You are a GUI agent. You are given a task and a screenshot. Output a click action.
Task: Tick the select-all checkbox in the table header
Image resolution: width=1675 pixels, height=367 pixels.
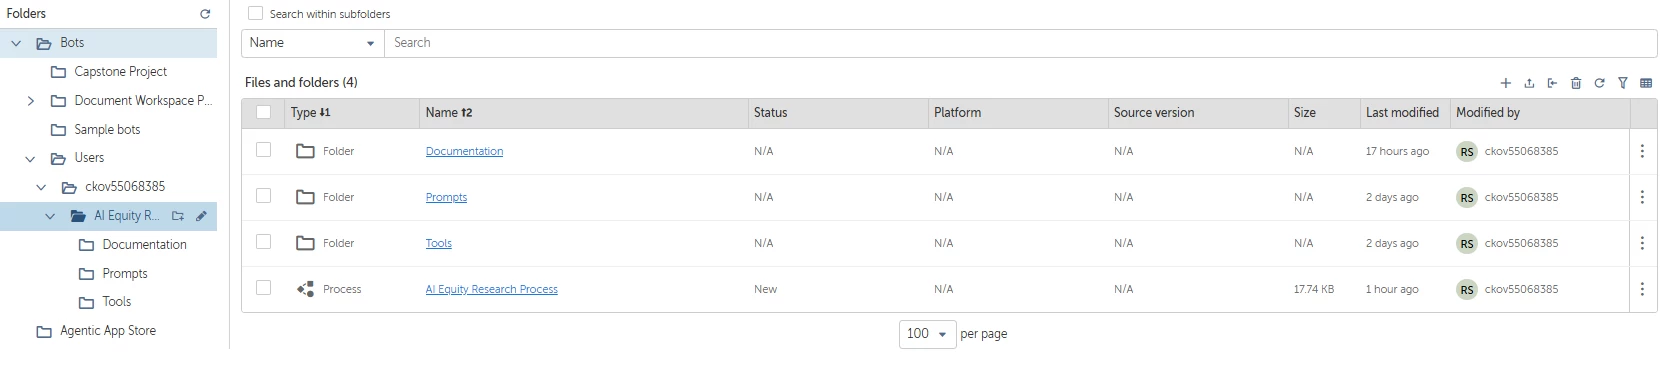(x=263, y=112)
